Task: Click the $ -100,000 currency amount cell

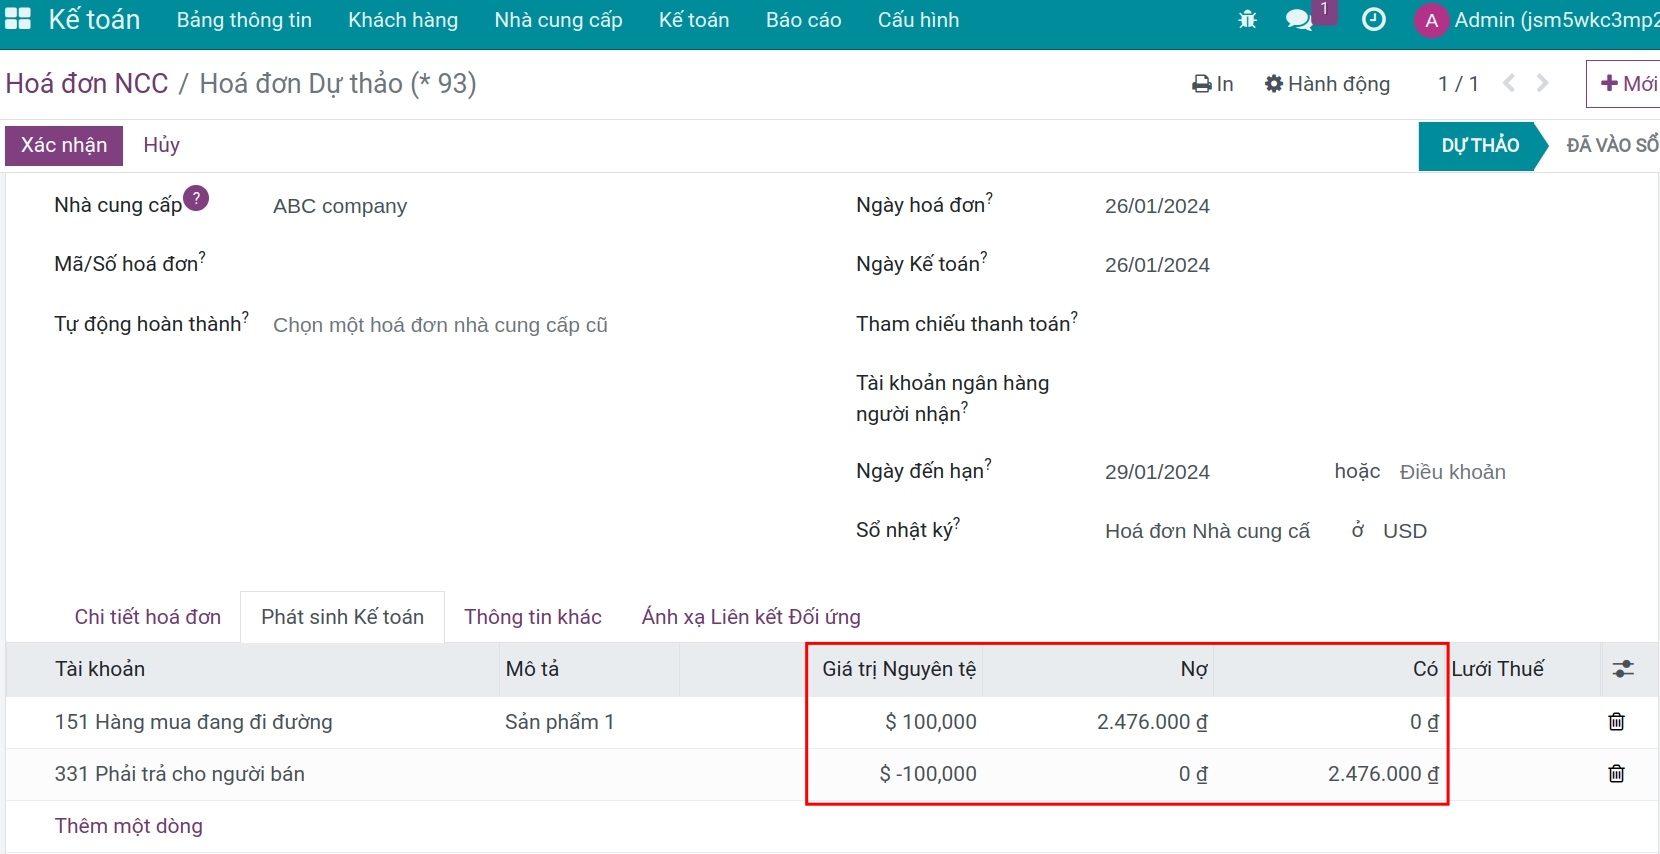Action: pos(928,774)
